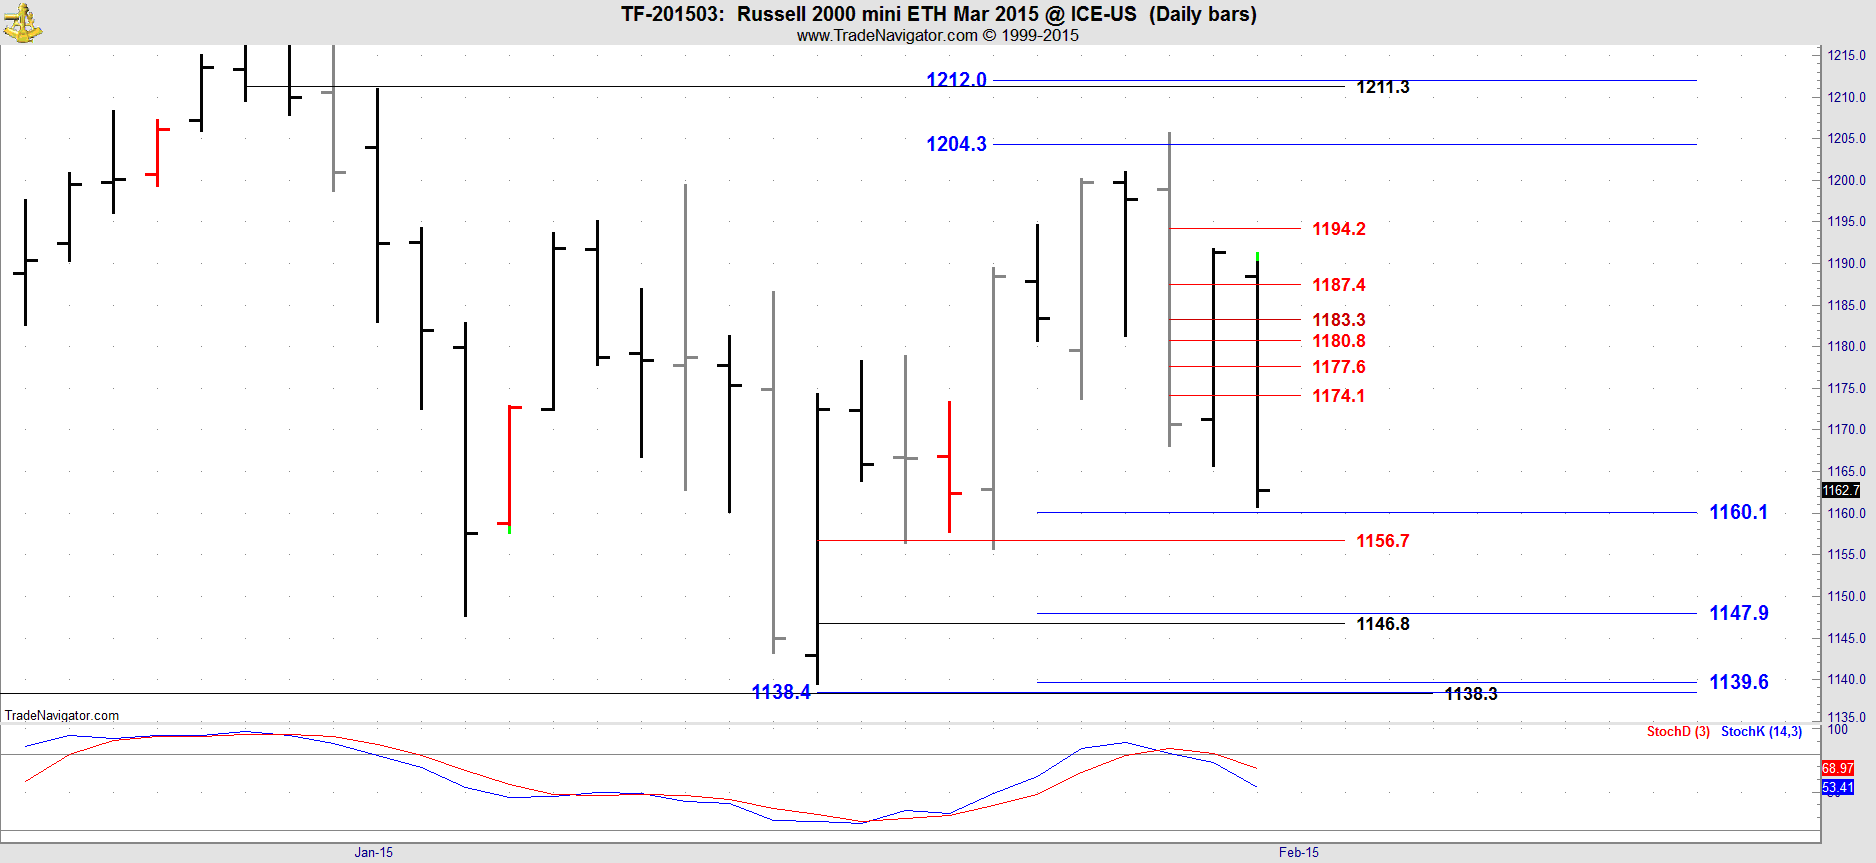Click the Trade Navigator logo icon

click(22, 23)
